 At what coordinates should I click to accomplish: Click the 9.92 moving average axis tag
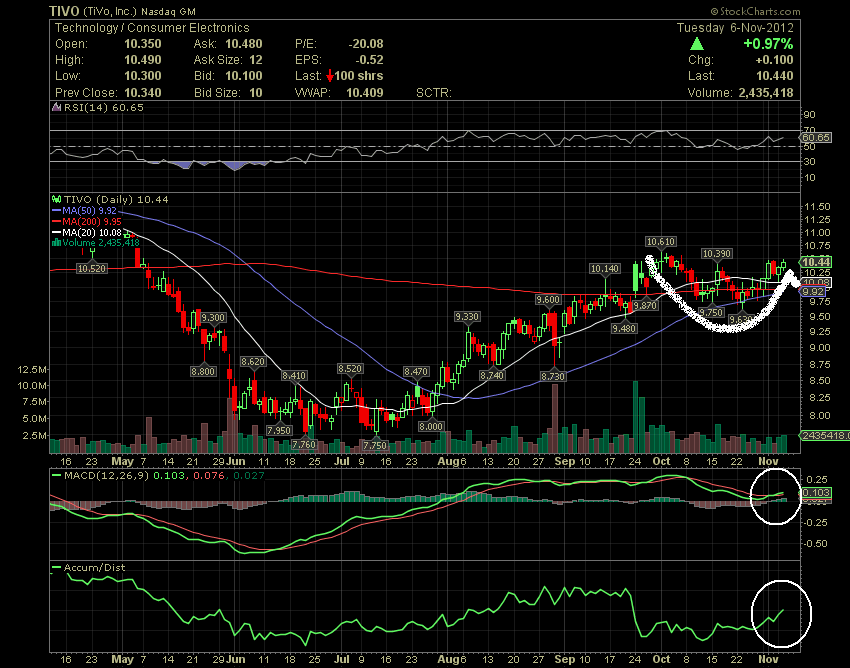pyautogui.click(x=813, y=292)
